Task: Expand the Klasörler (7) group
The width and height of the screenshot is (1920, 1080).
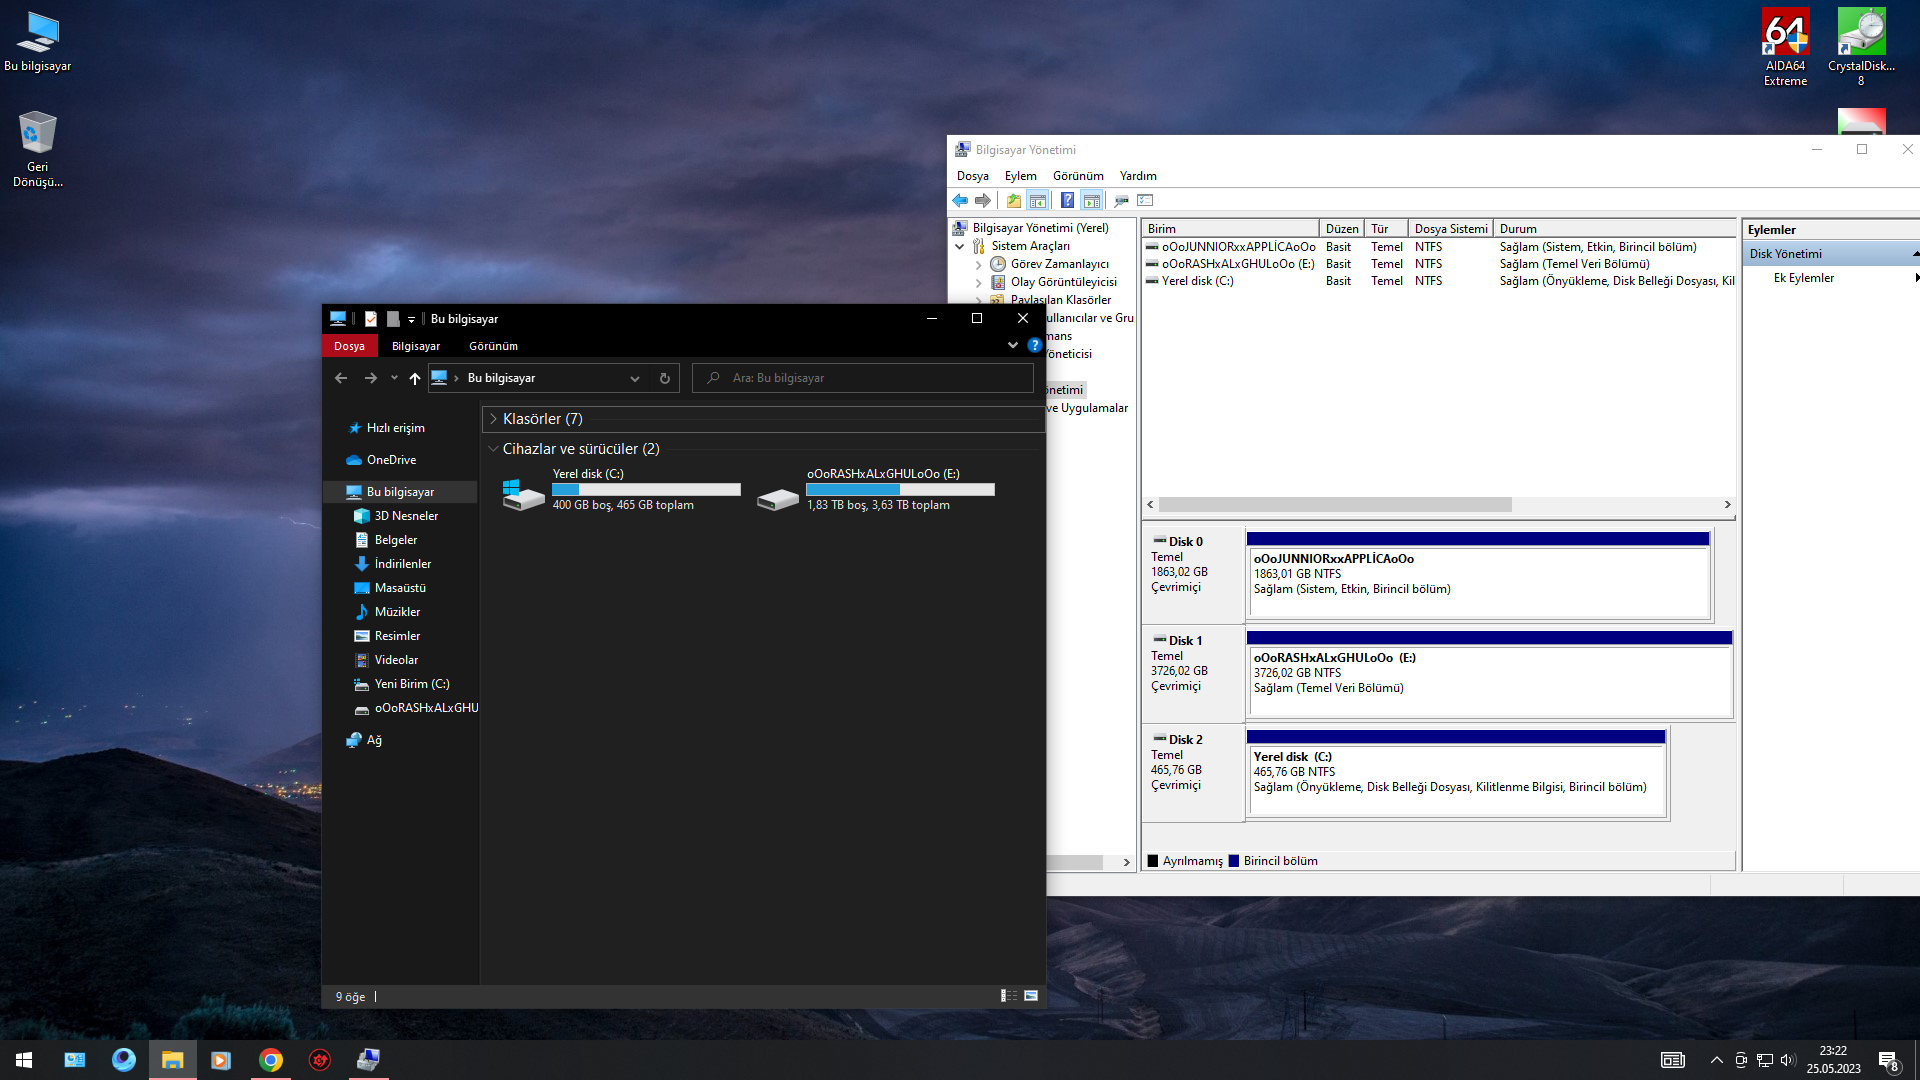Action: [494, 419]
